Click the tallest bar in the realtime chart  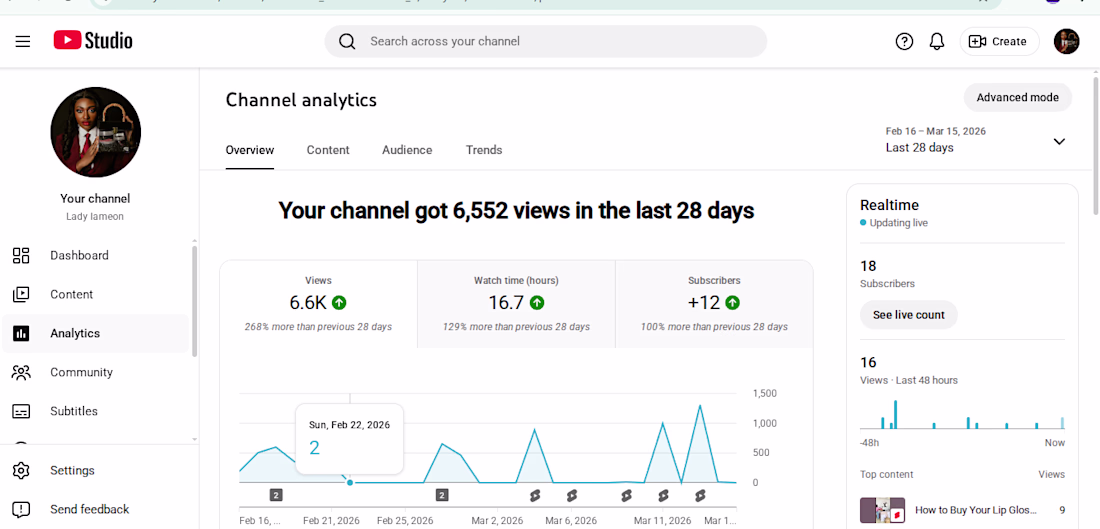(x=895, y=415)
